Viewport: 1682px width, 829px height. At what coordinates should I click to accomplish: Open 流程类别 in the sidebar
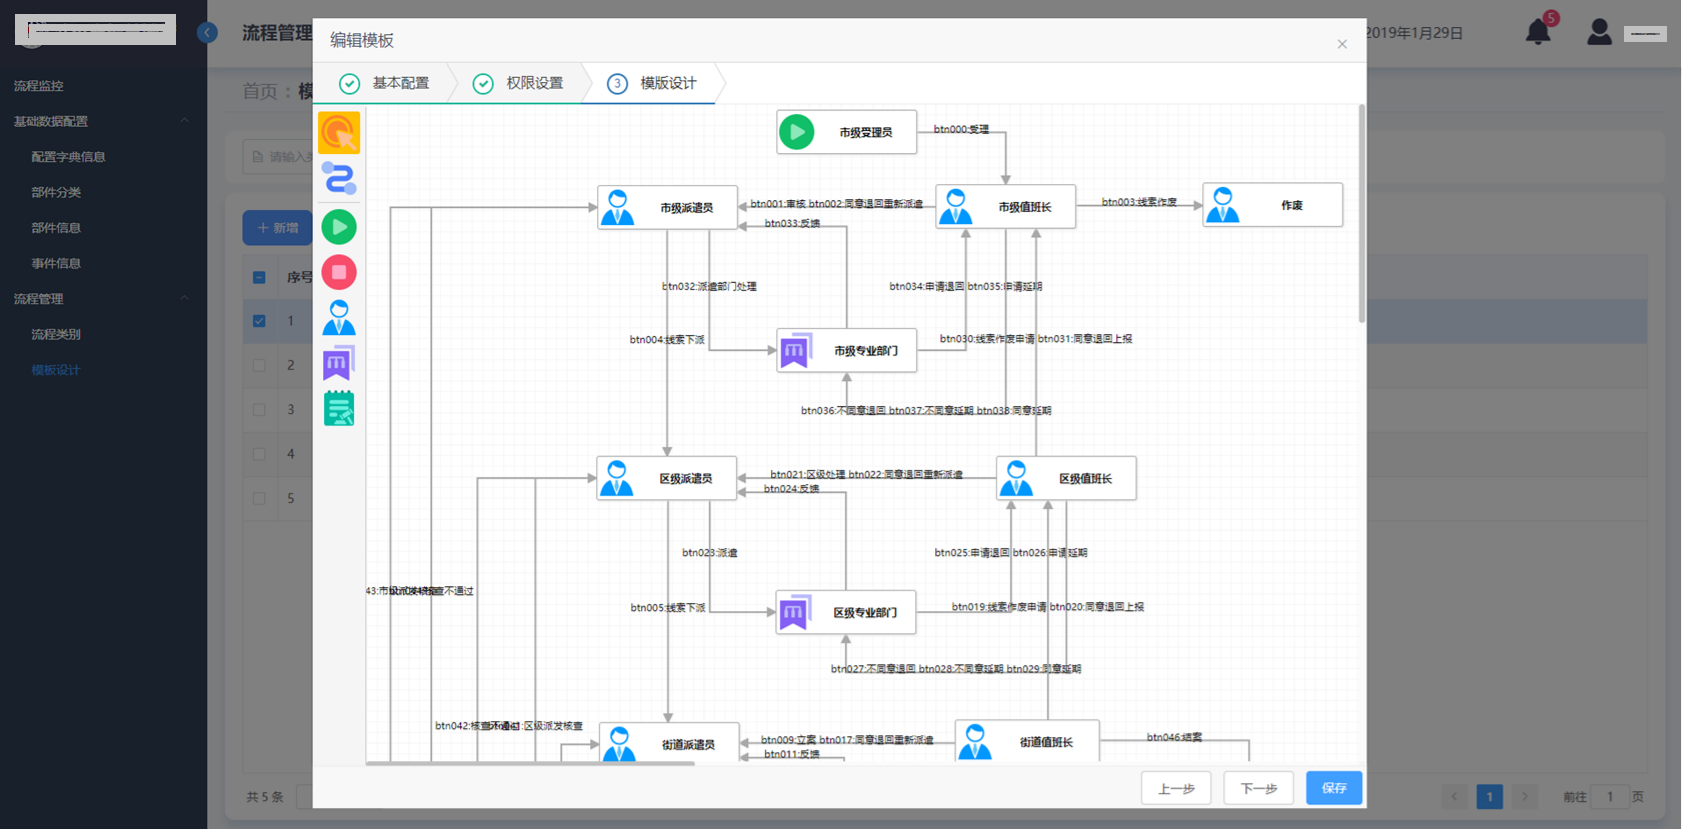coord(56,334)
